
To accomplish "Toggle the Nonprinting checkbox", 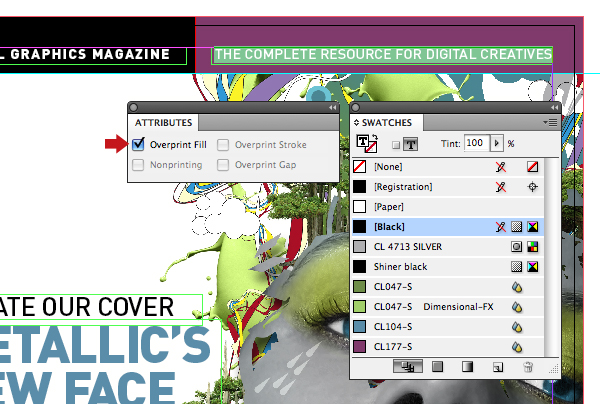I will click(x=138, y=165).
